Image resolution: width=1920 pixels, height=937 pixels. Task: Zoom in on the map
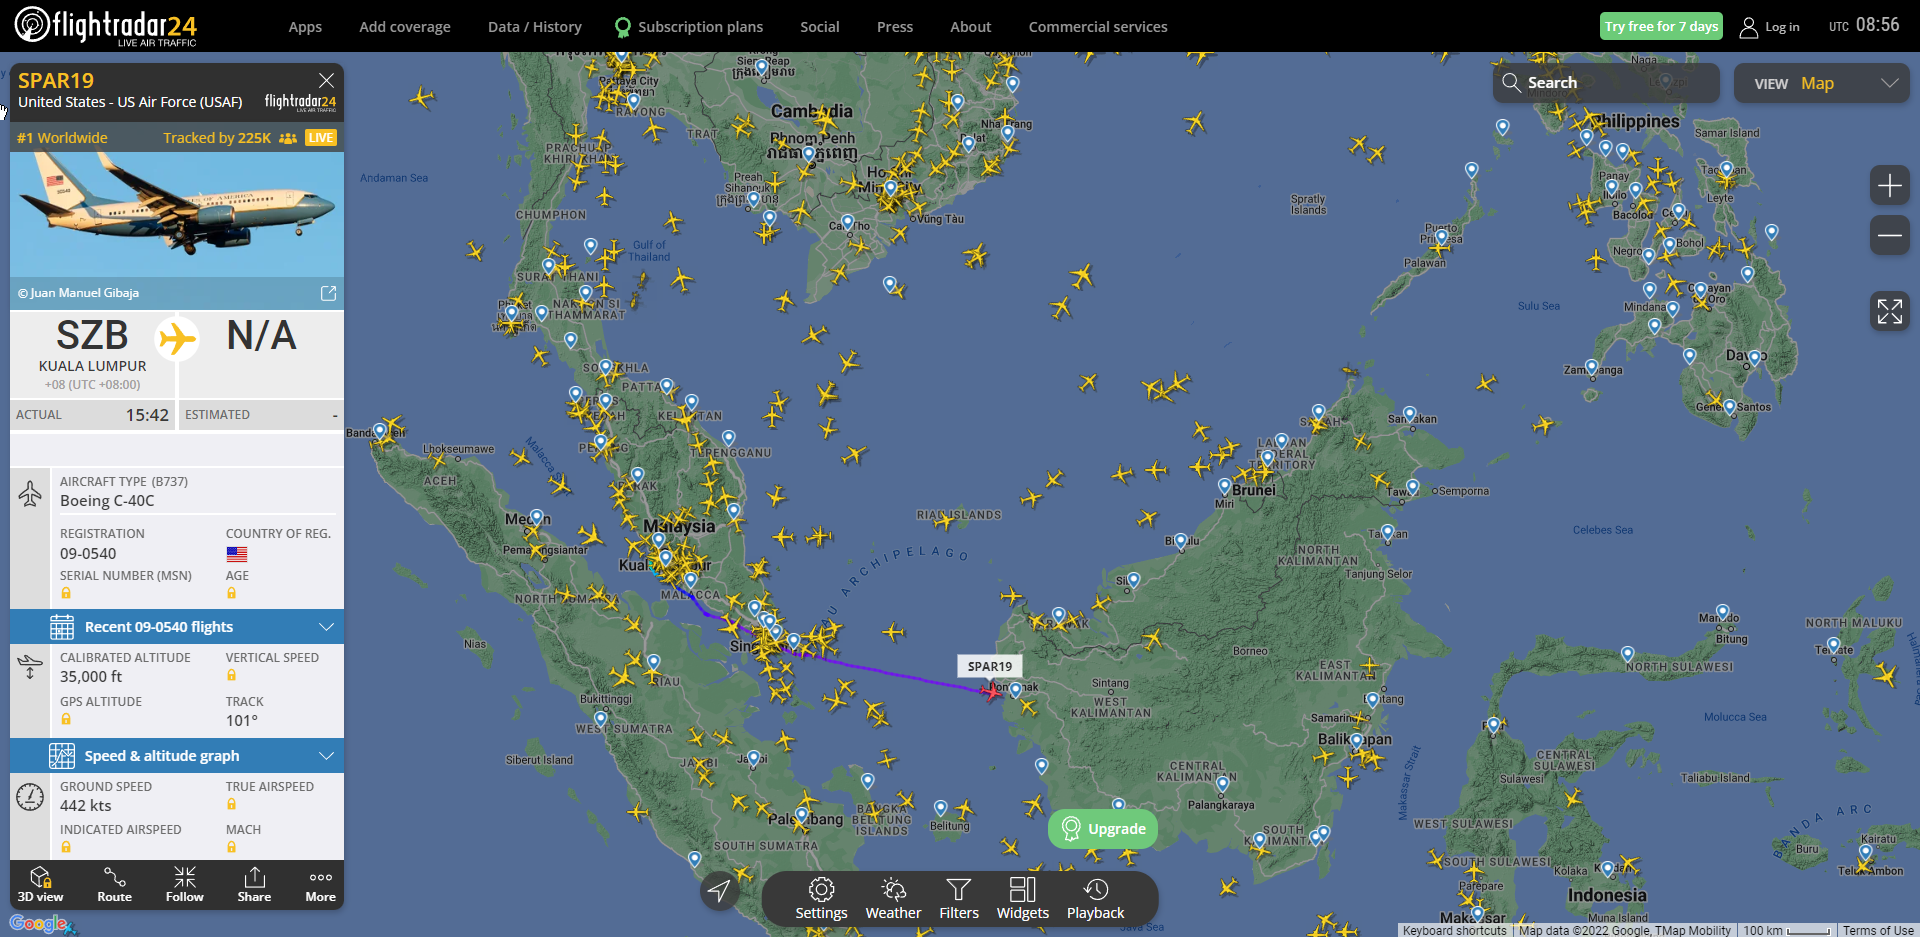tap(1890, 185)
